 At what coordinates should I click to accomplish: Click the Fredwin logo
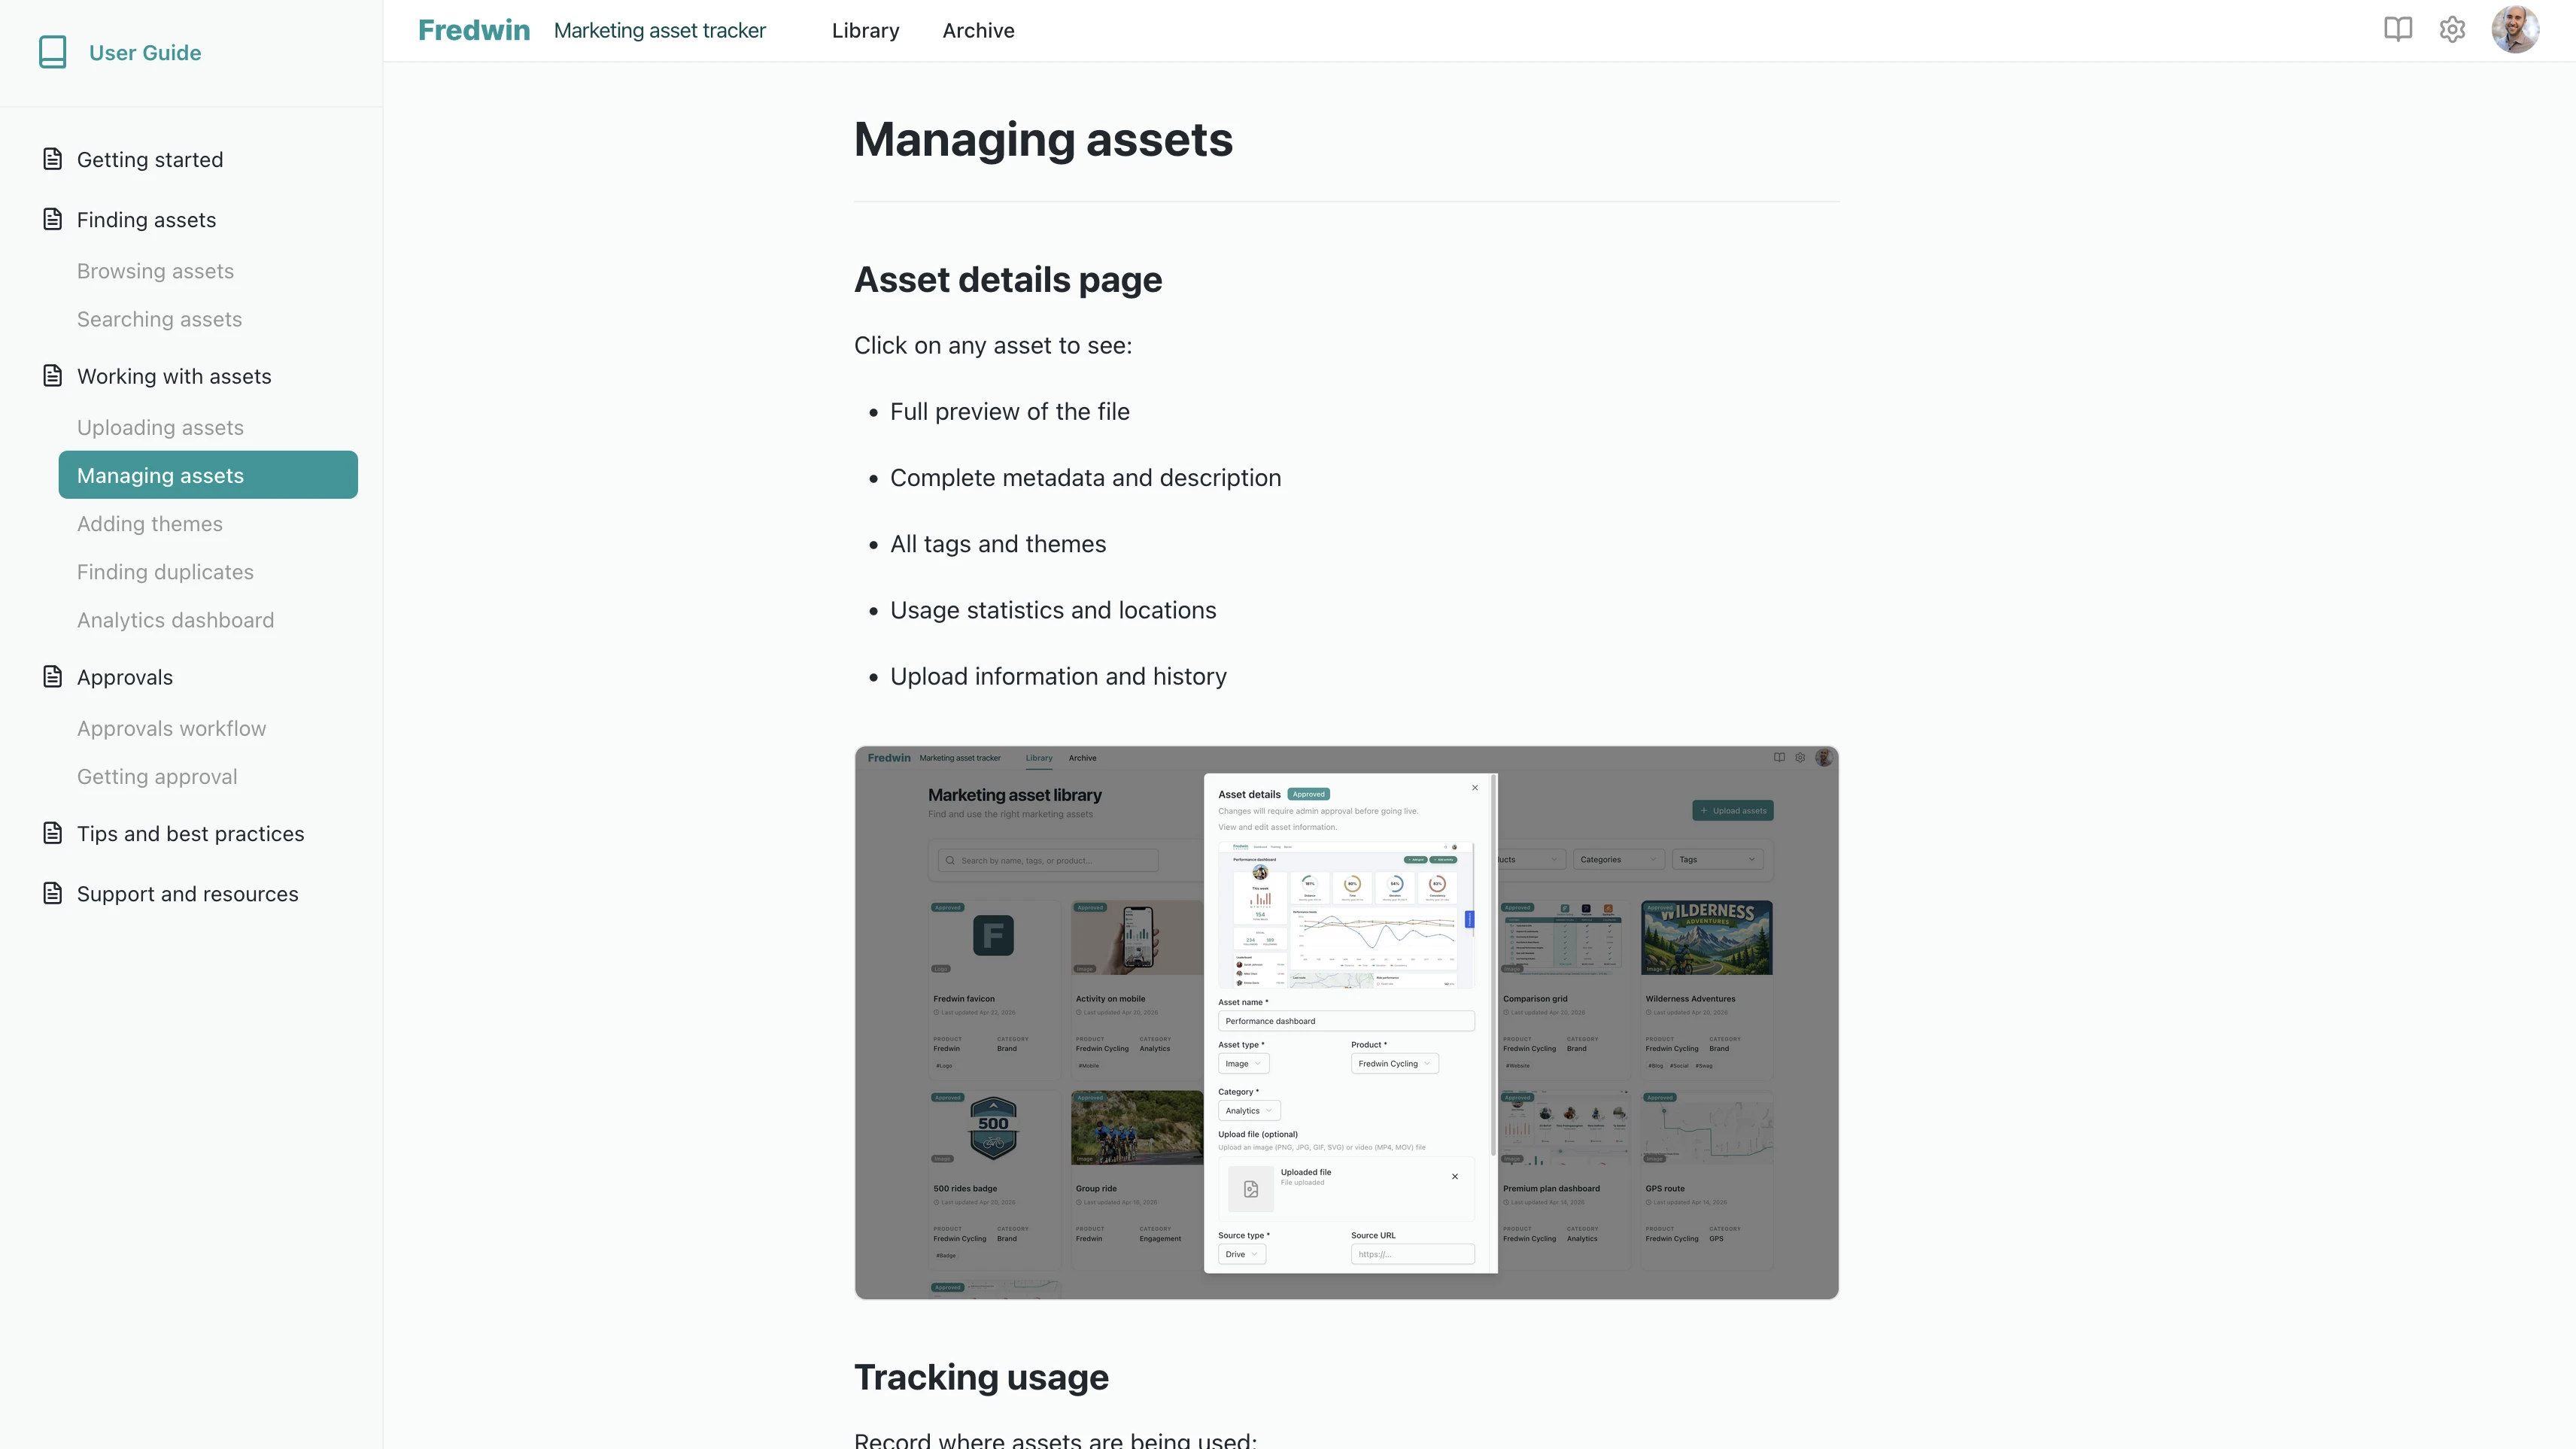tap(474, 29)
